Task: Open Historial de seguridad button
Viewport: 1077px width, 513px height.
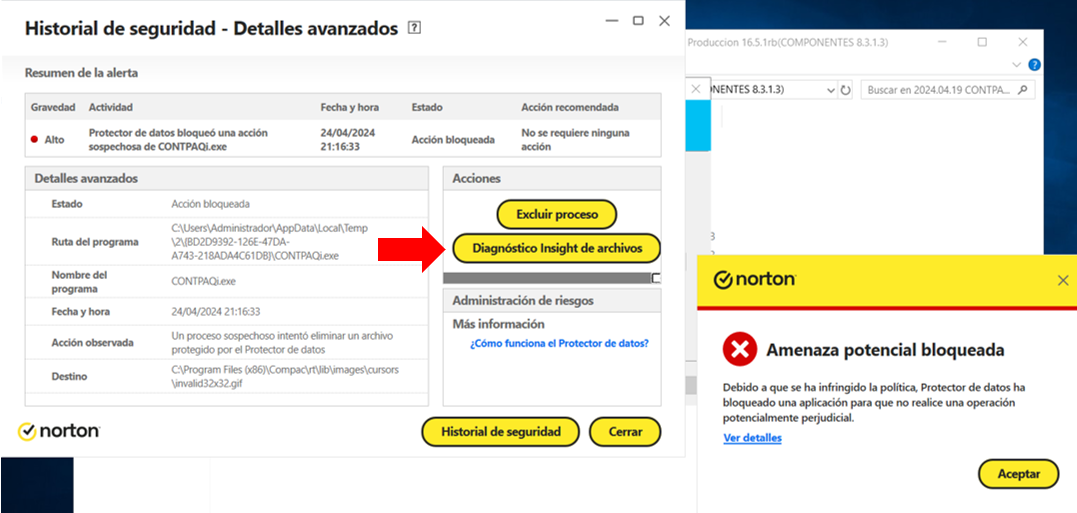Action: [501, 432]
